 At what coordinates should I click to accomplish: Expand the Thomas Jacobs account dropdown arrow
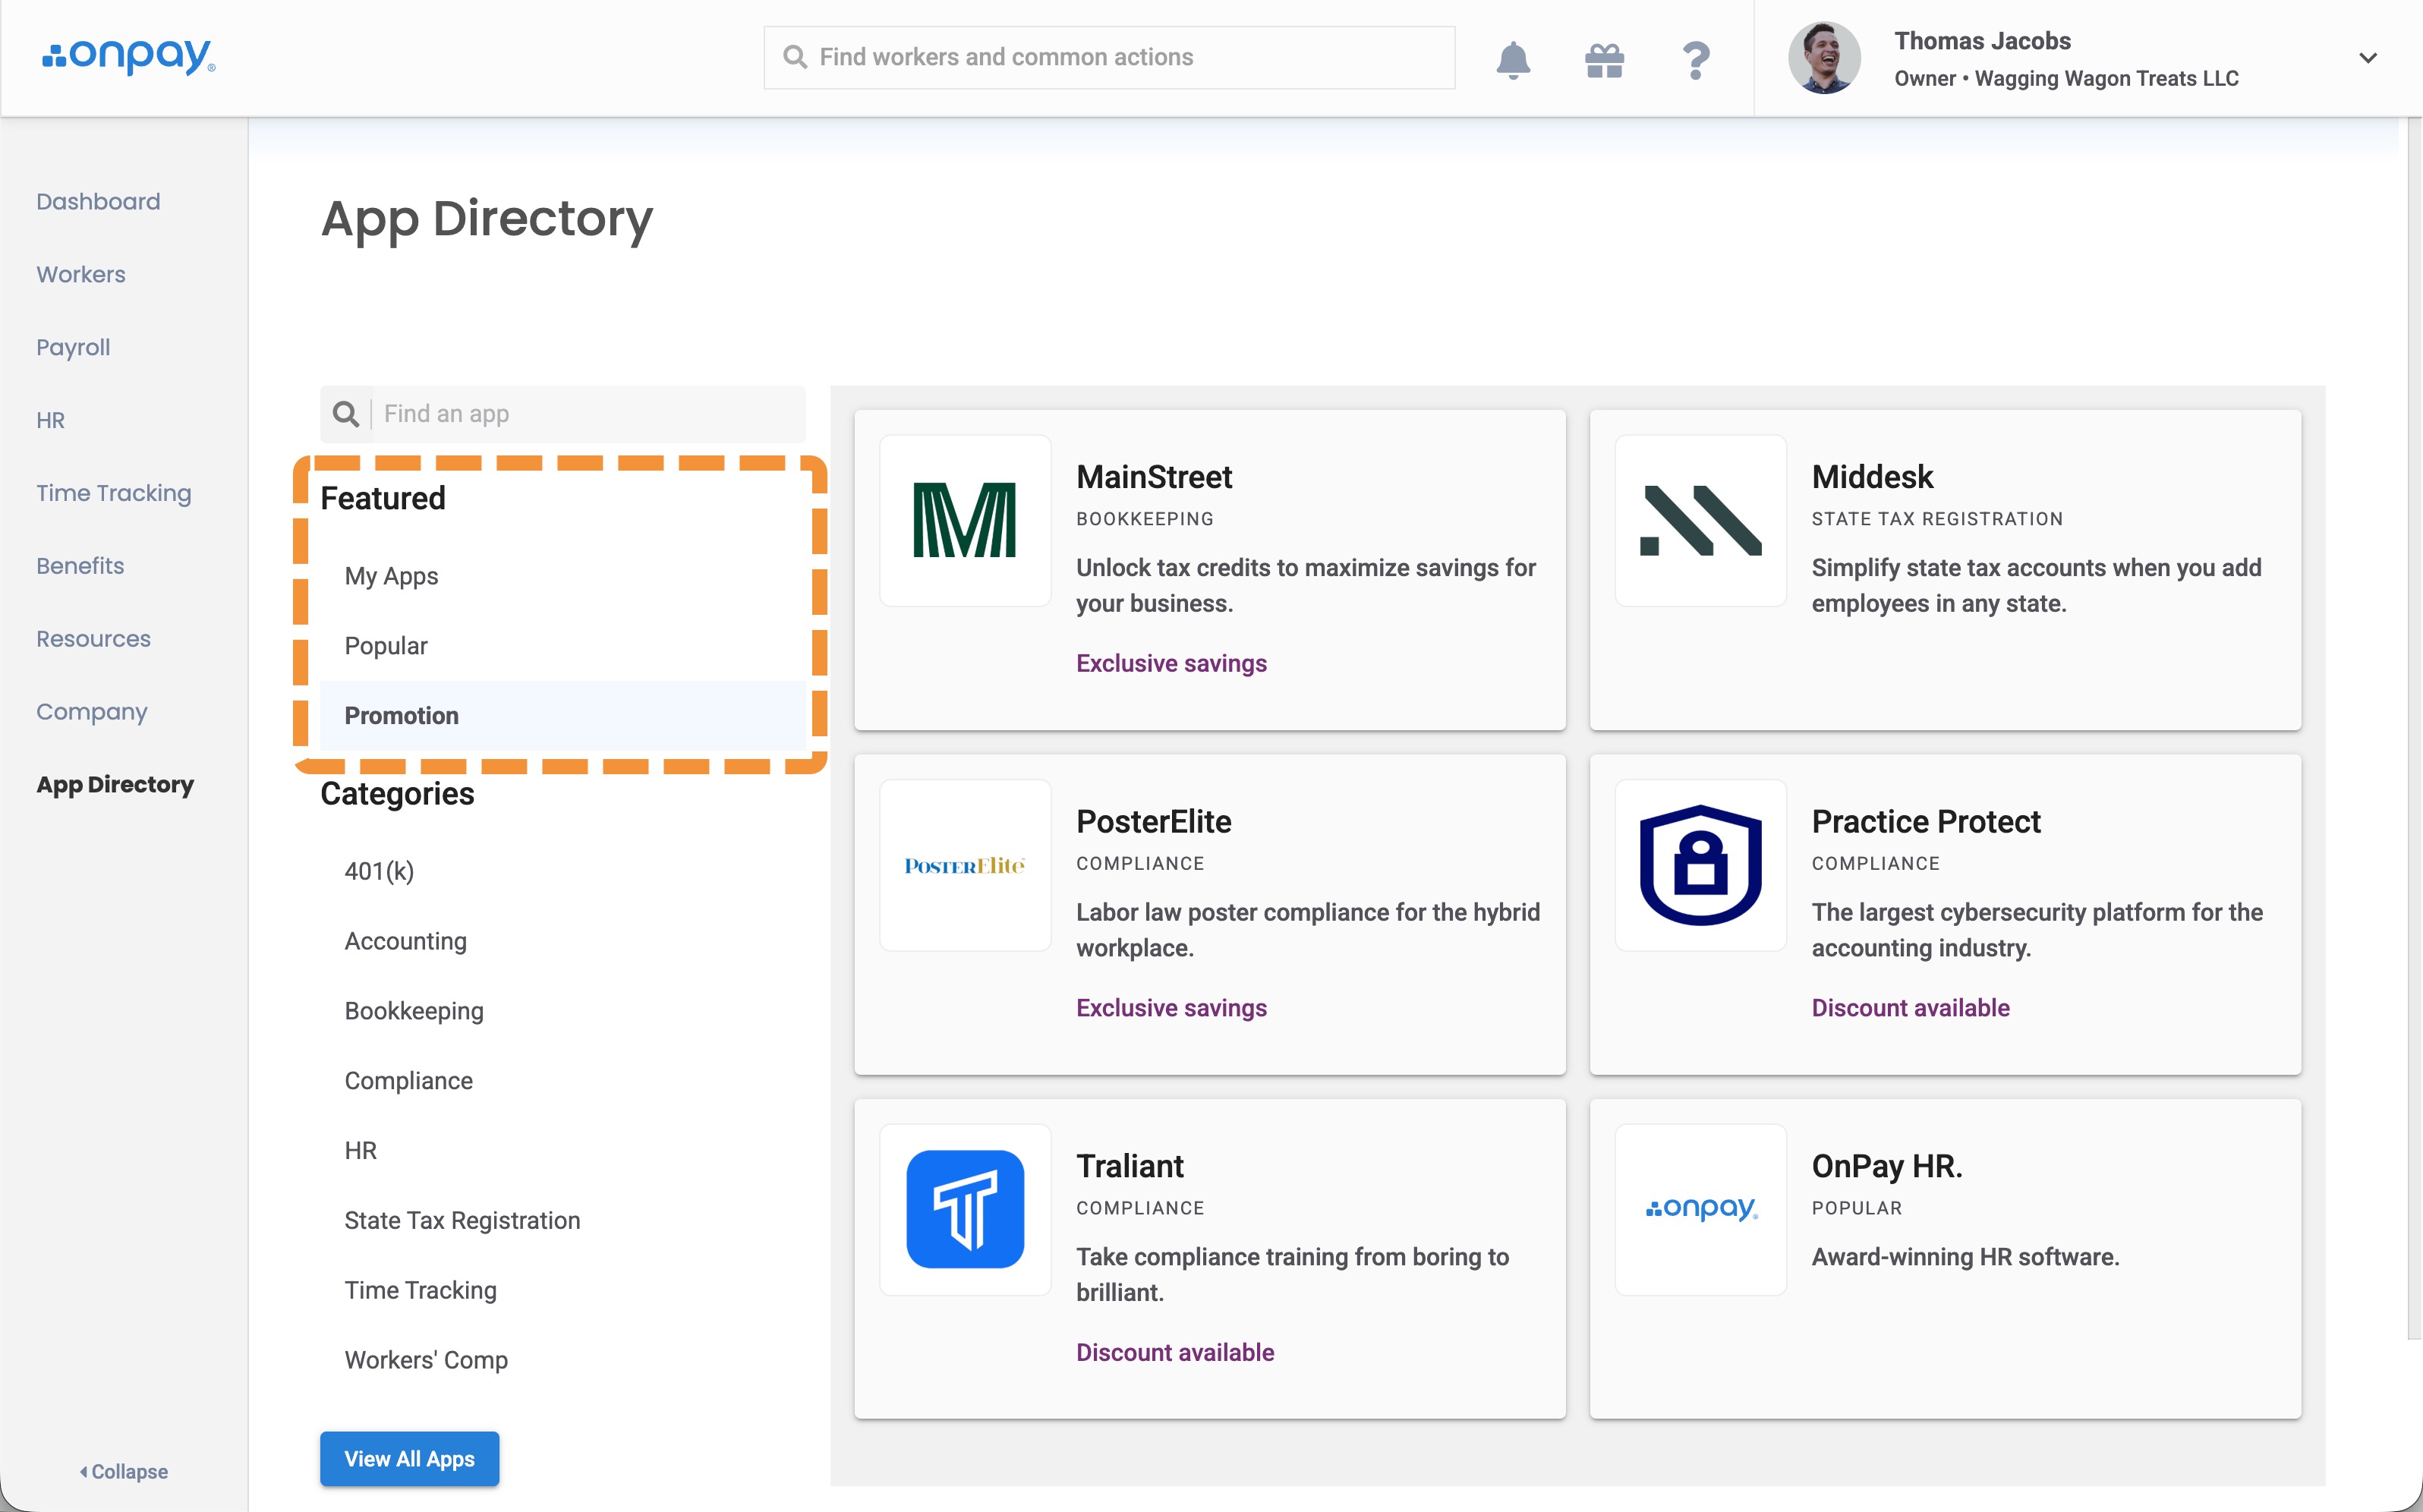(x=2367, y=58)
